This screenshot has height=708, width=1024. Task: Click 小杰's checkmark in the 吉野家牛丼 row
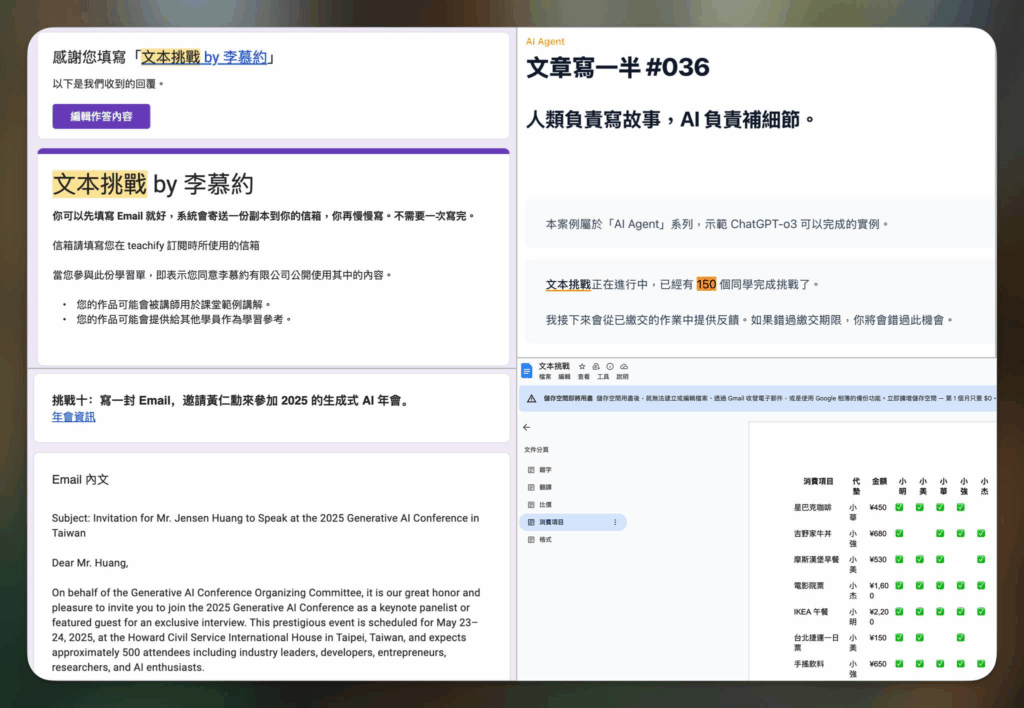(x=980, y=533)
